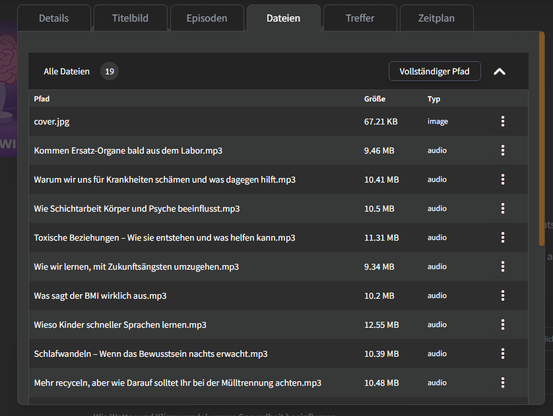This screenshot has width=553, height=416.
Task: Open three-dot menu for Wieso Kinder file
Action: [503, 325]
